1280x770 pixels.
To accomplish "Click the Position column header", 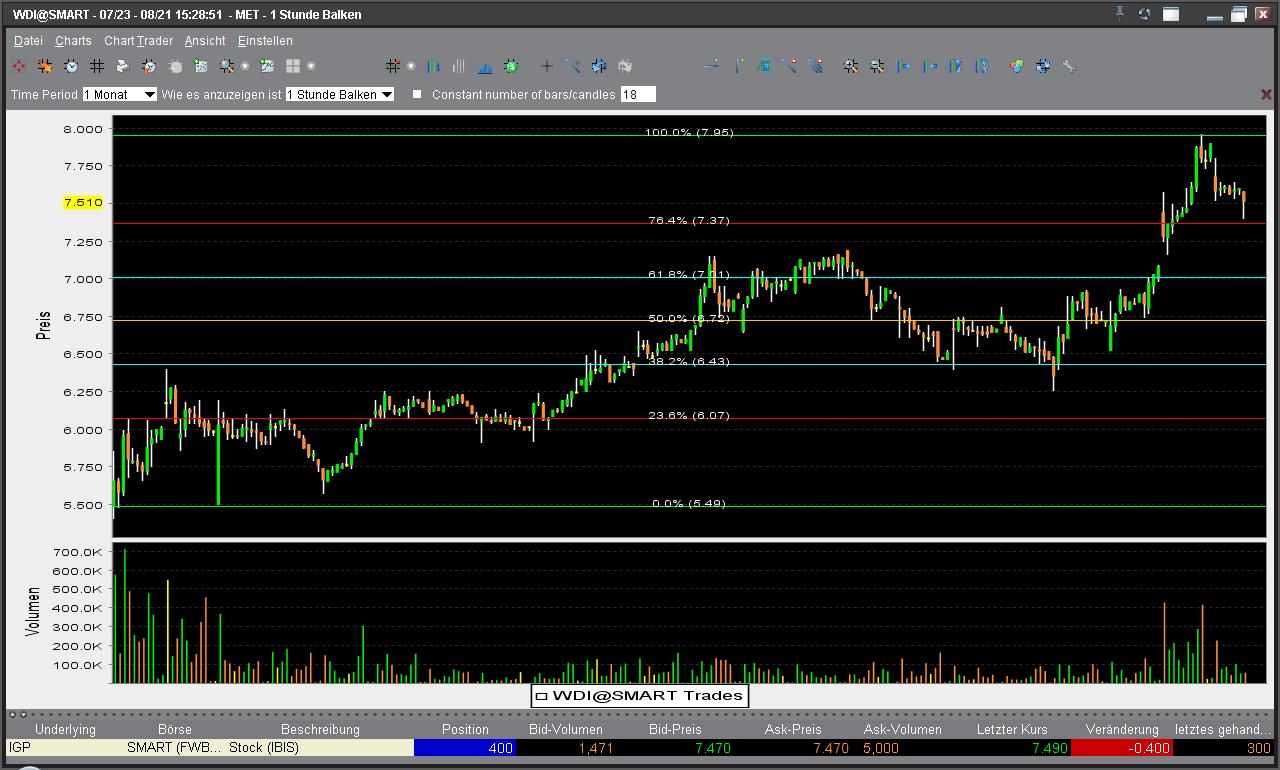I will click(465, 729).
